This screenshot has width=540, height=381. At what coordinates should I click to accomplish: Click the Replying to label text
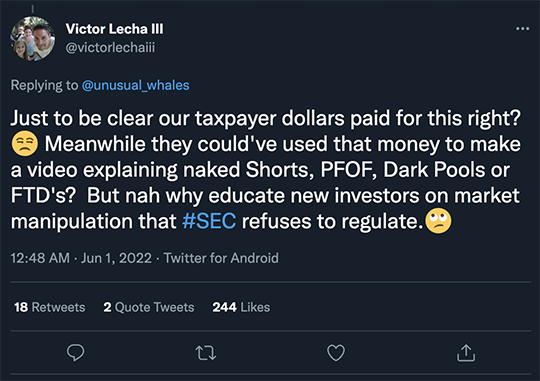tap(44, 85)
